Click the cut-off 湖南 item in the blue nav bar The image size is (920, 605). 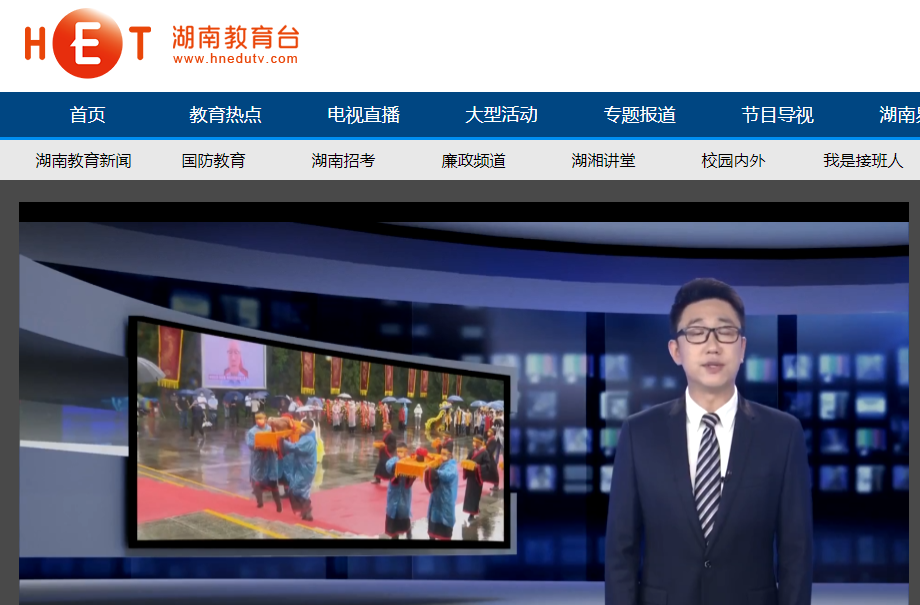(899, 115)
